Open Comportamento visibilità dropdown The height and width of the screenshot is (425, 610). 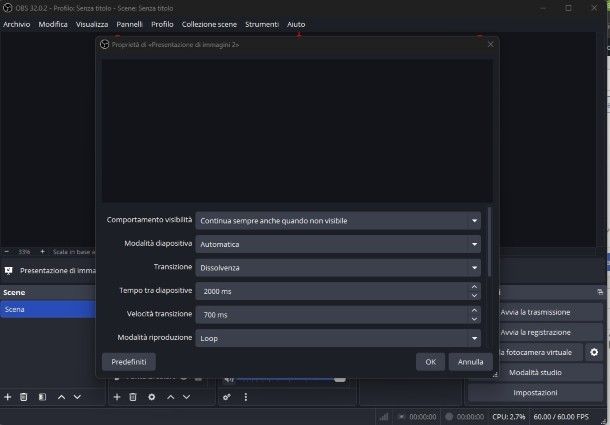pyautogui.click(x=338, y=220)
